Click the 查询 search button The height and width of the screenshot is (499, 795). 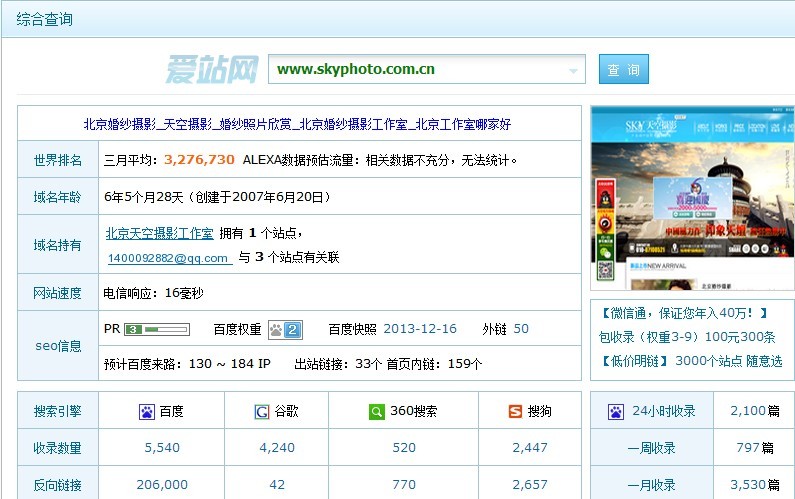(624, 69)
